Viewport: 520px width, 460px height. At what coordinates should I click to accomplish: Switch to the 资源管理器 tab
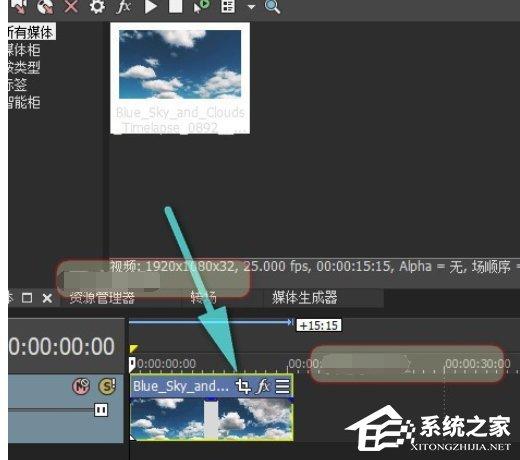(102, 298)
